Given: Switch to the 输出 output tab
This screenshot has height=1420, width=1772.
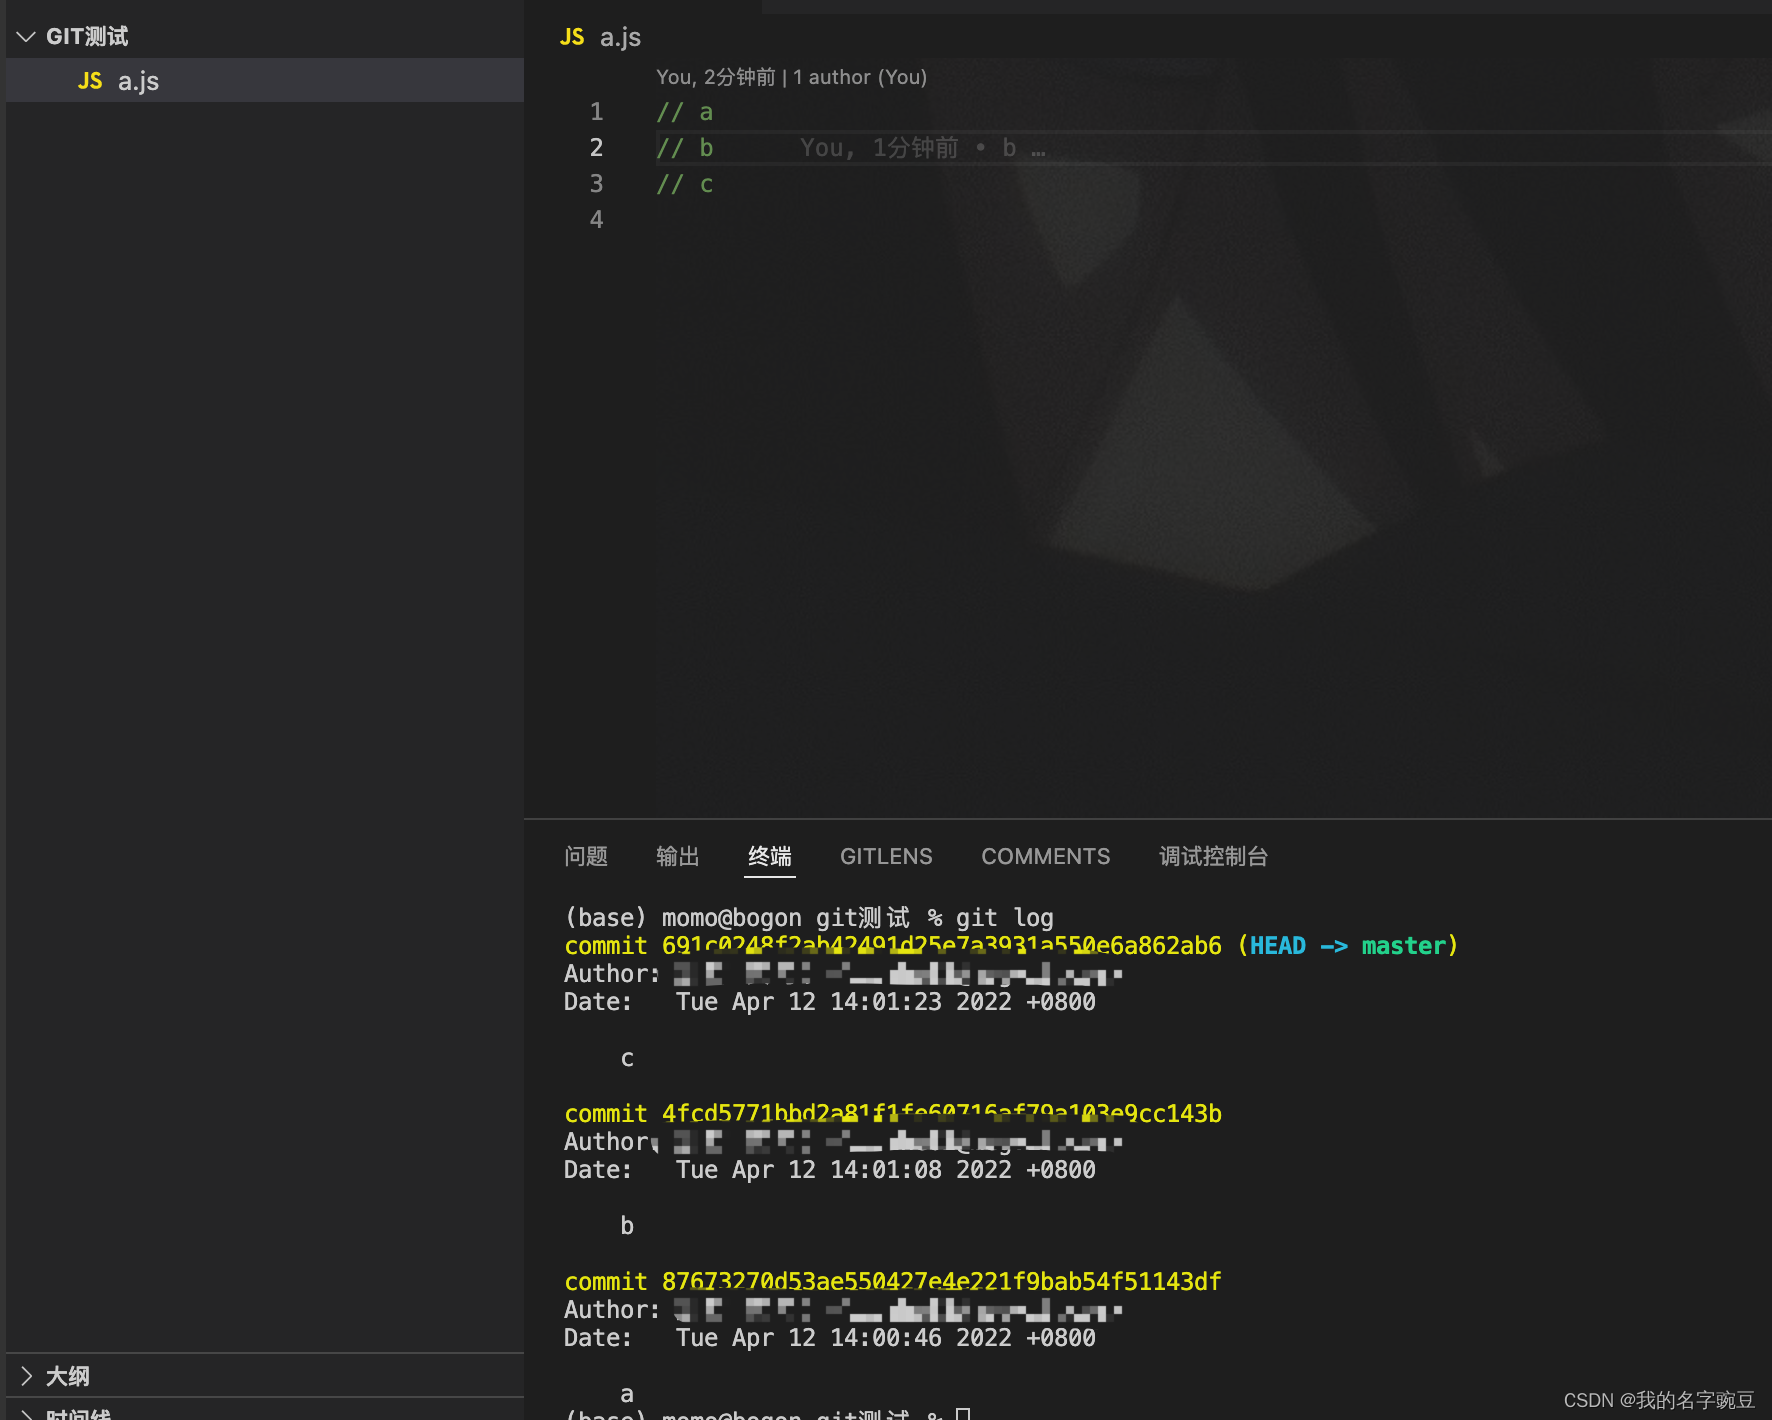Looking at the screenshot, I should (678, 856).
